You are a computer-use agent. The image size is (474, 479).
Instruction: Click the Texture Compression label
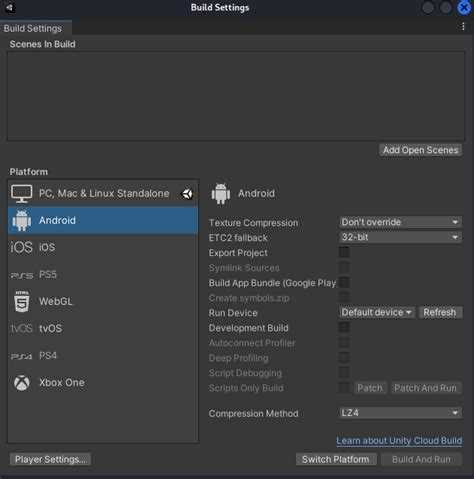(253, 223)
